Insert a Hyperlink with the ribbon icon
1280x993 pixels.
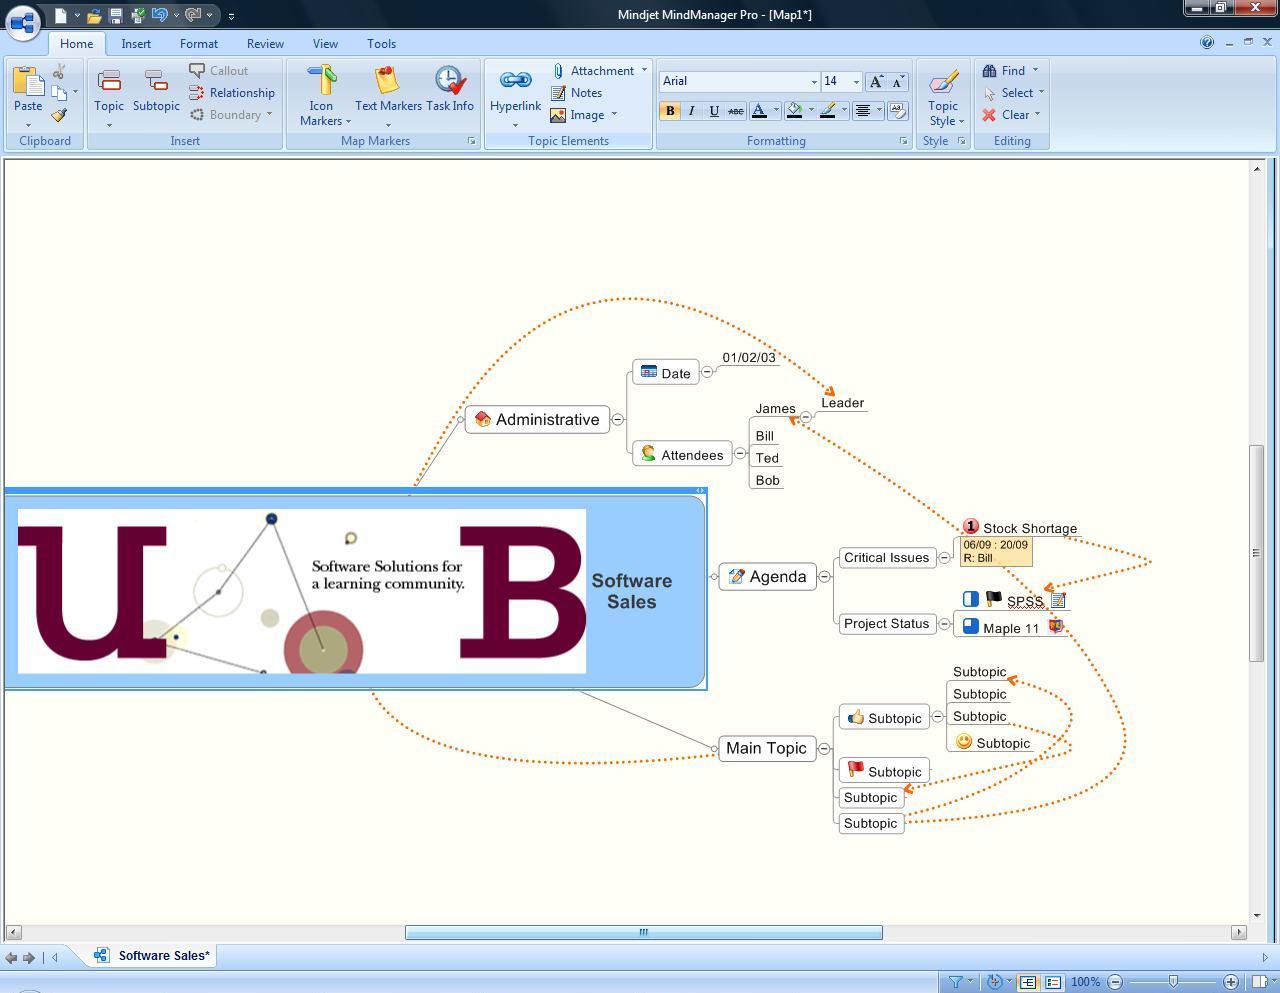pos(514,90)
